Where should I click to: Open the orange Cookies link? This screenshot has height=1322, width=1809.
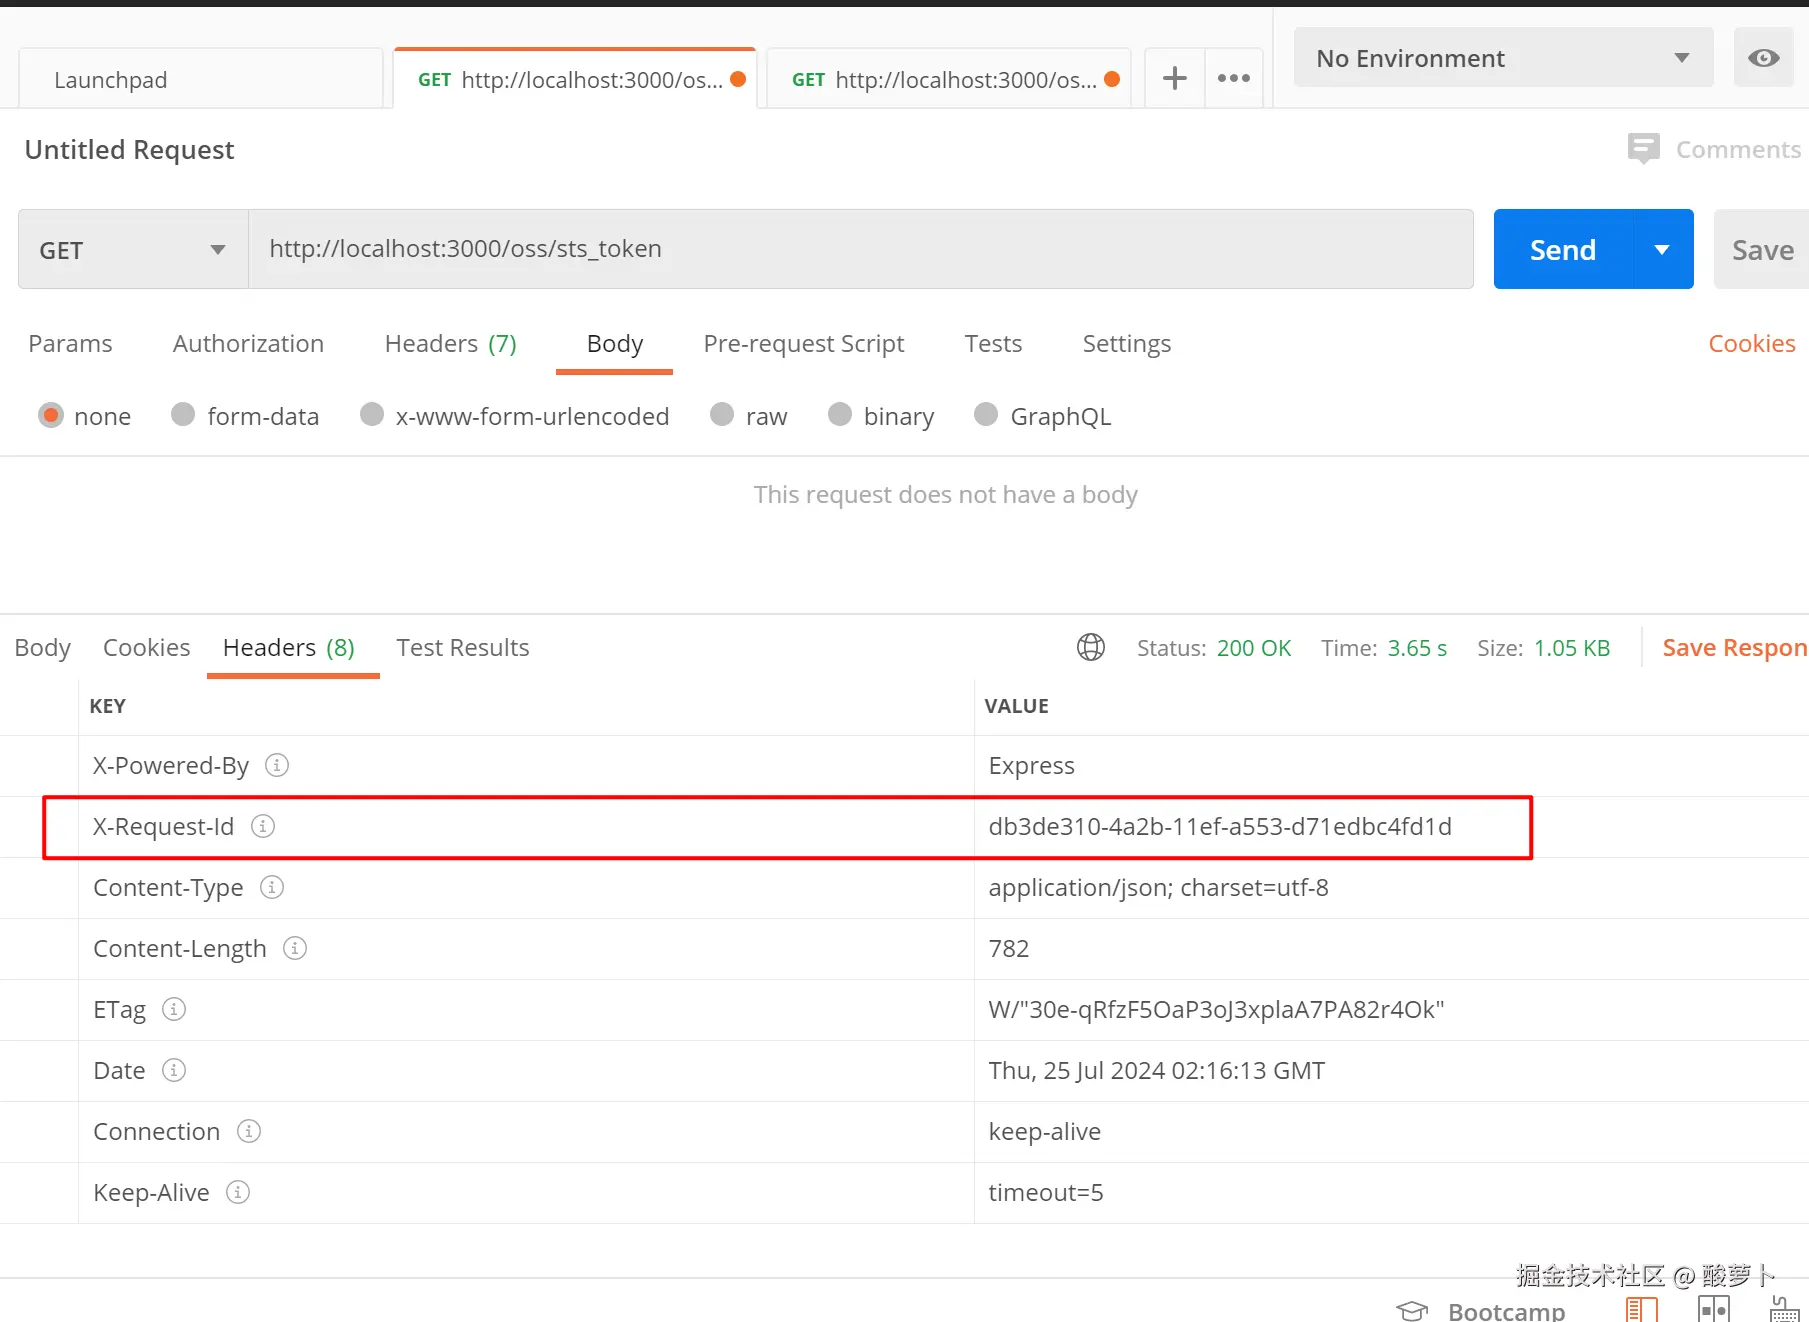pyautogui.click(x=1752, y=344)
